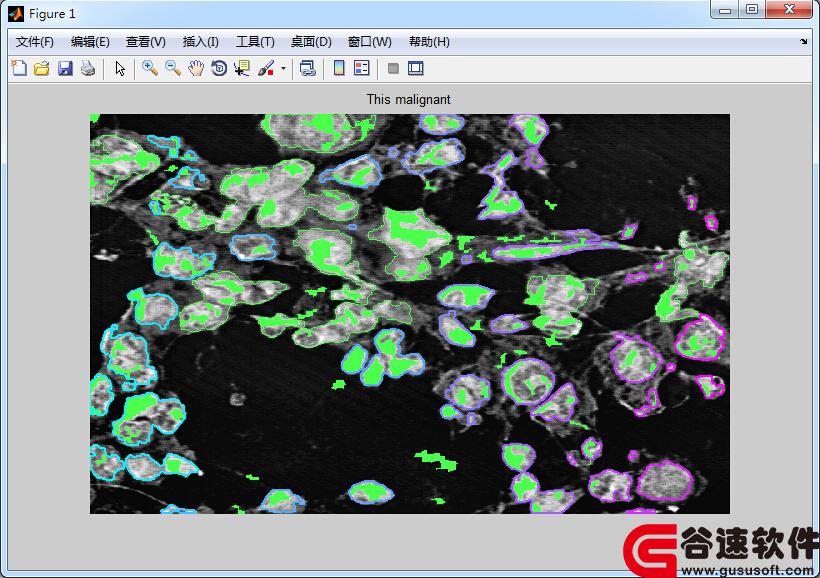
Task: Maximize the Figure 1 window
Action: click(x=752, y=9)
